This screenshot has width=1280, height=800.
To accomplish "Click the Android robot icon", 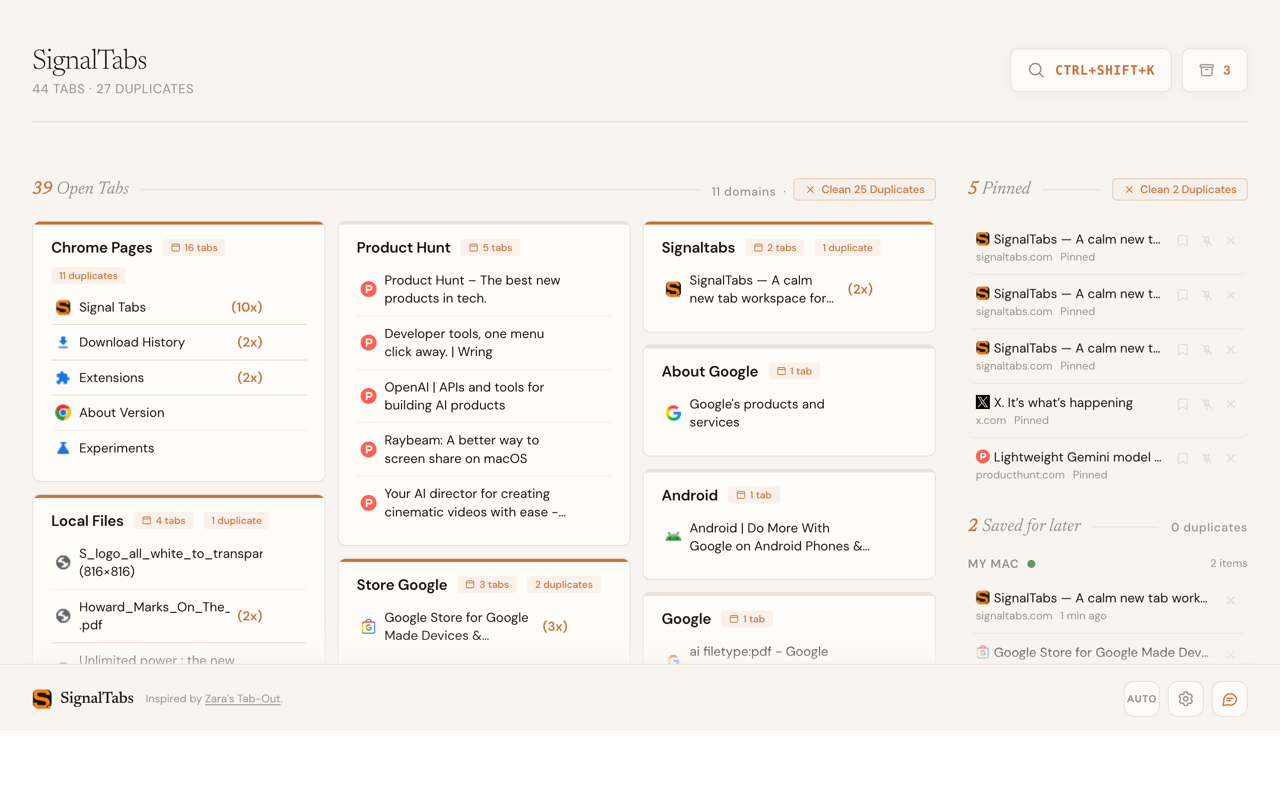I will pos(673,537).
